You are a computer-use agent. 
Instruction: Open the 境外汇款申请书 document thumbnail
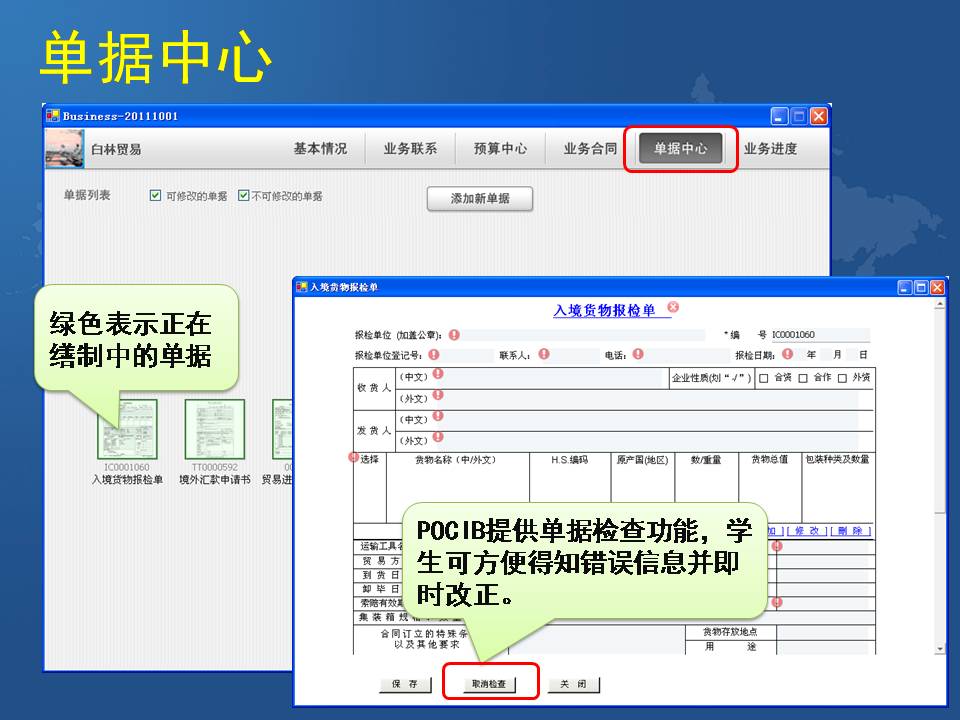(215, 430)
